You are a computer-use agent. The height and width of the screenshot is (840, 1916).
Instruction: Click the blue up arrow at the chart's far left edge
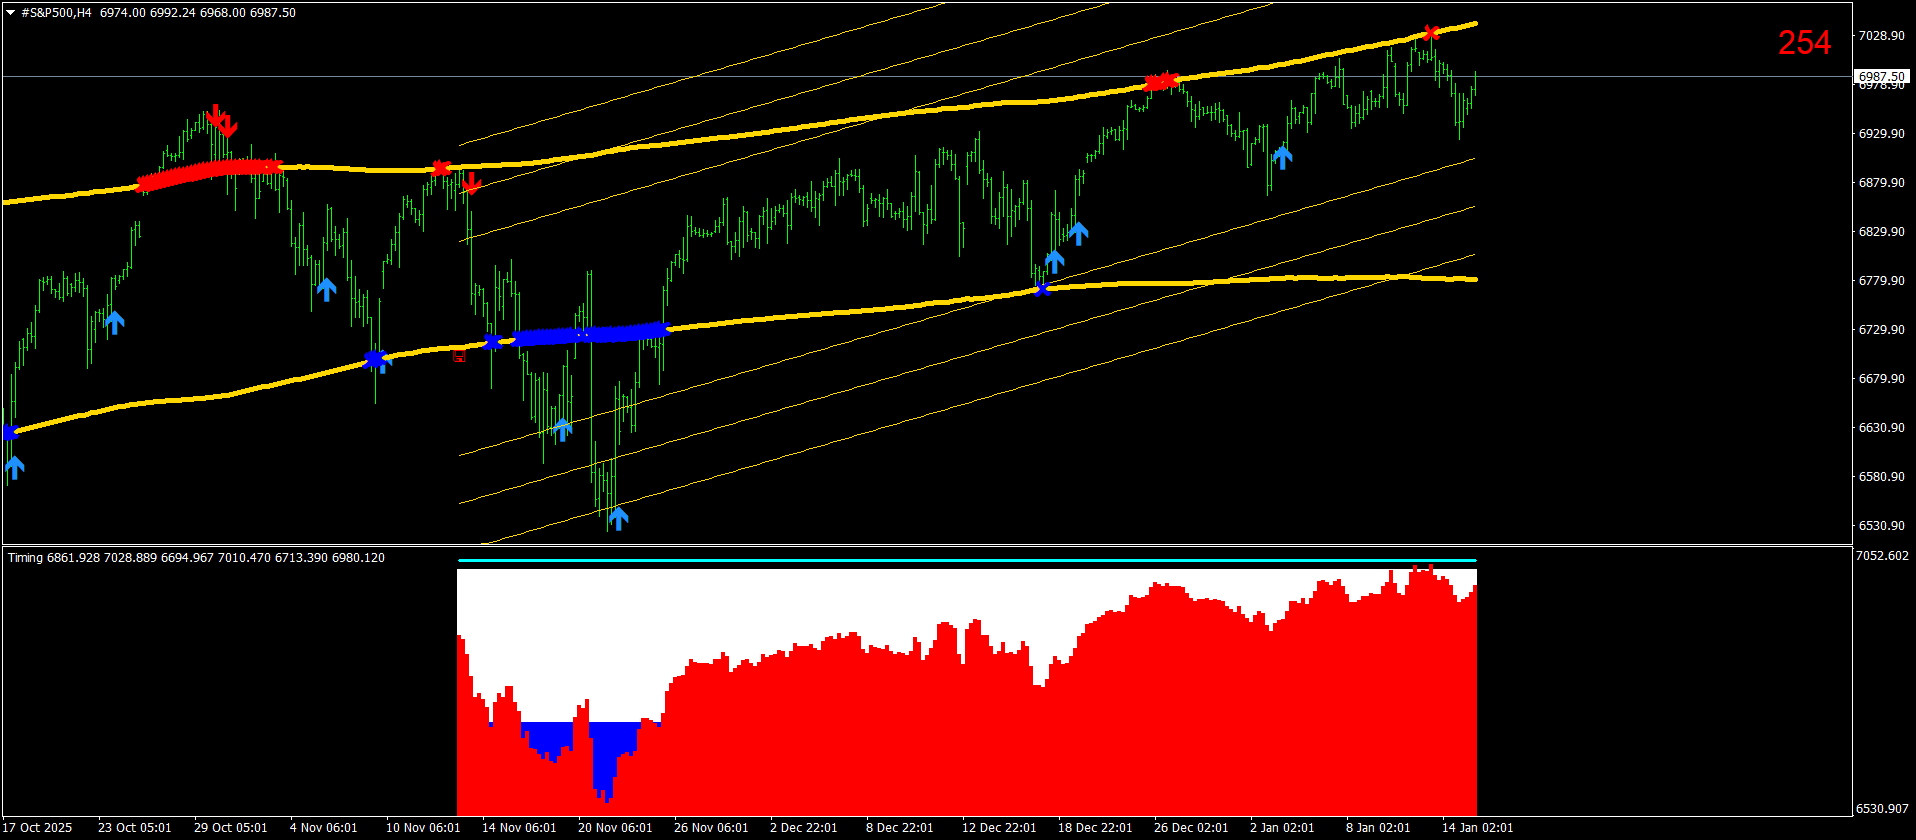coord(14,467)
